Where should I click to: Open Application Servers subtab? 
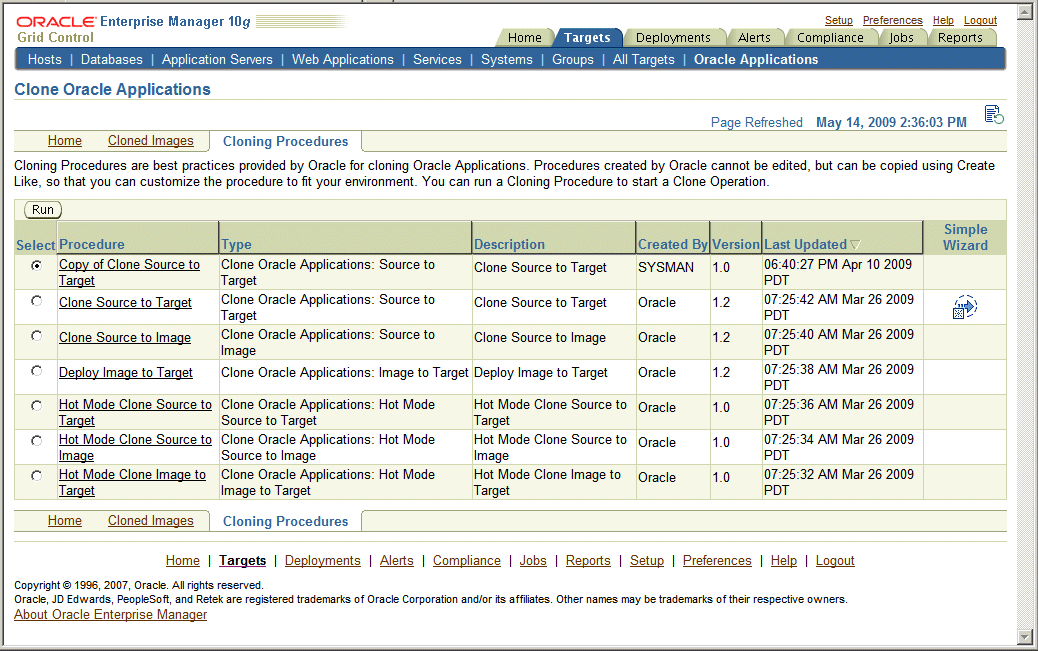point(217,60)
